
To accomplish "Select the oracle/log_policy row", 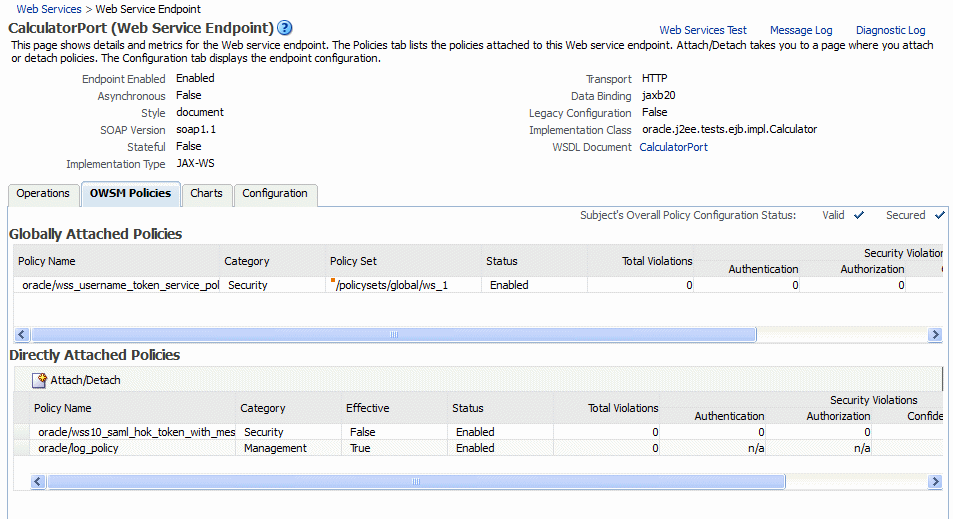I will click(x=478, y=448).
